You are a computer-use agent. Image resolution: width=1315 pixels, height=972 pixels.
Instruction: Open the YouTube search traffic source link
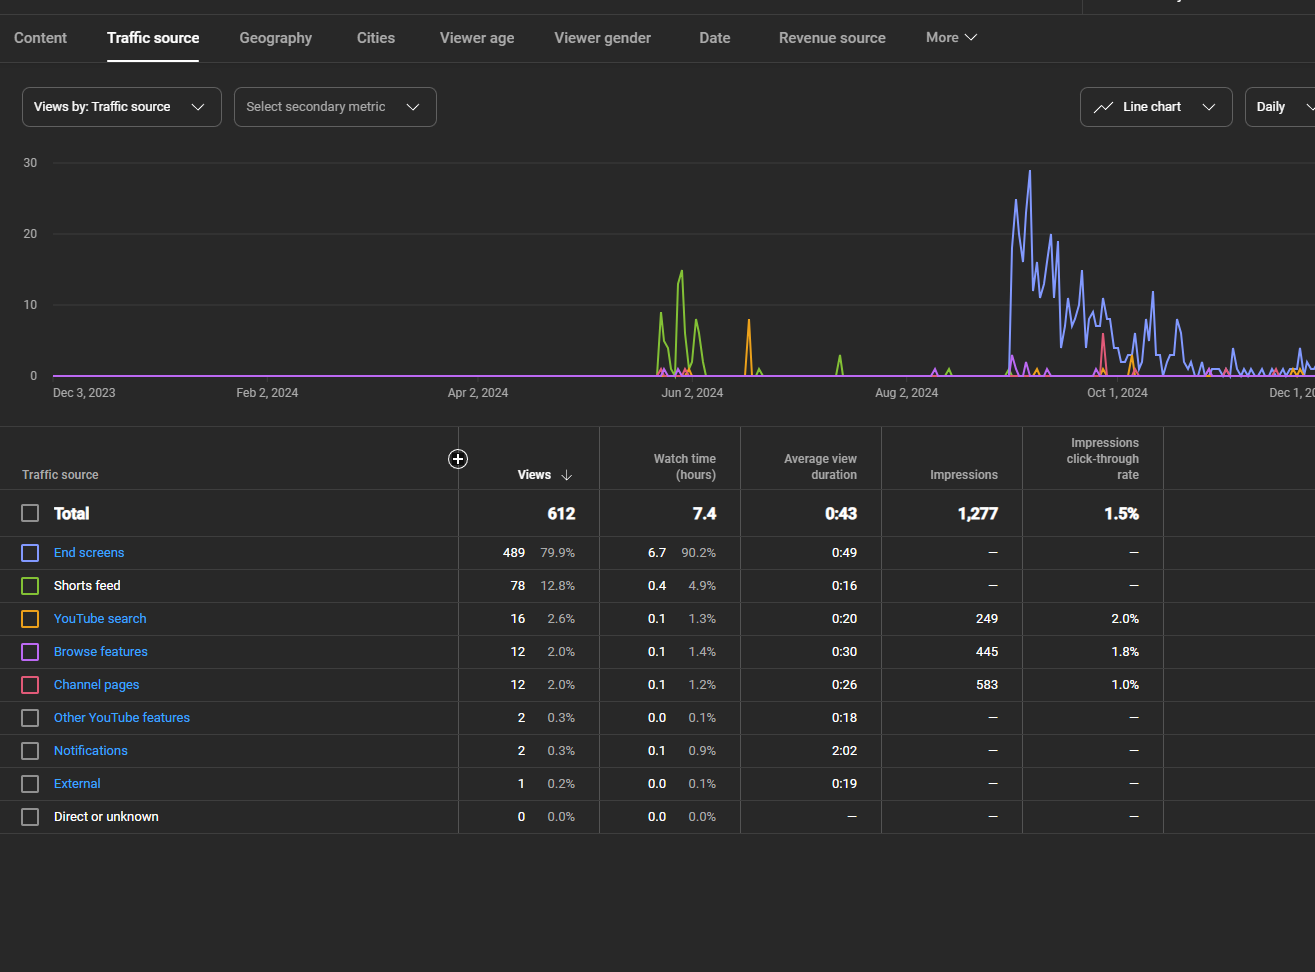[x=100, y=619]
